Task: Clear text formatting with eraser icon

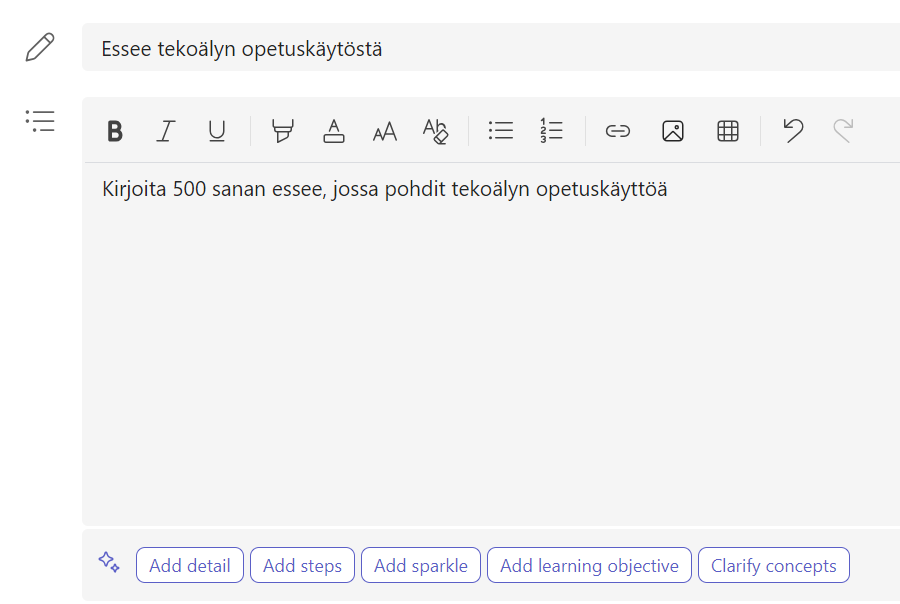Action: coord(436,131)
